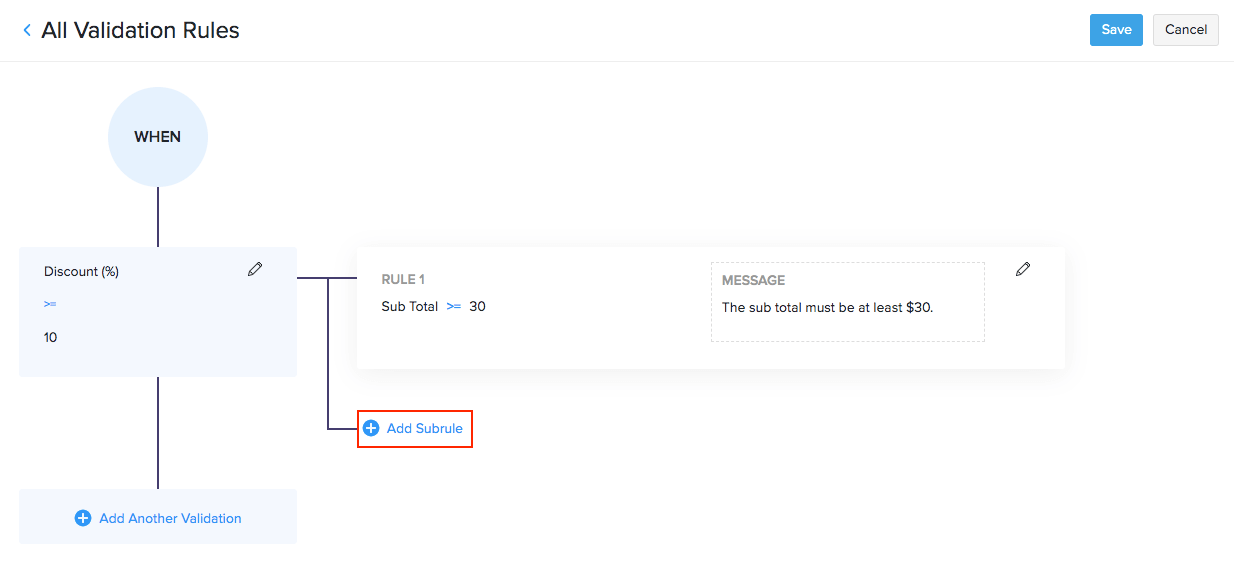Click the Add Another Validation text
The width and height of the screenshot is (1234, 567).
point(170,518)
